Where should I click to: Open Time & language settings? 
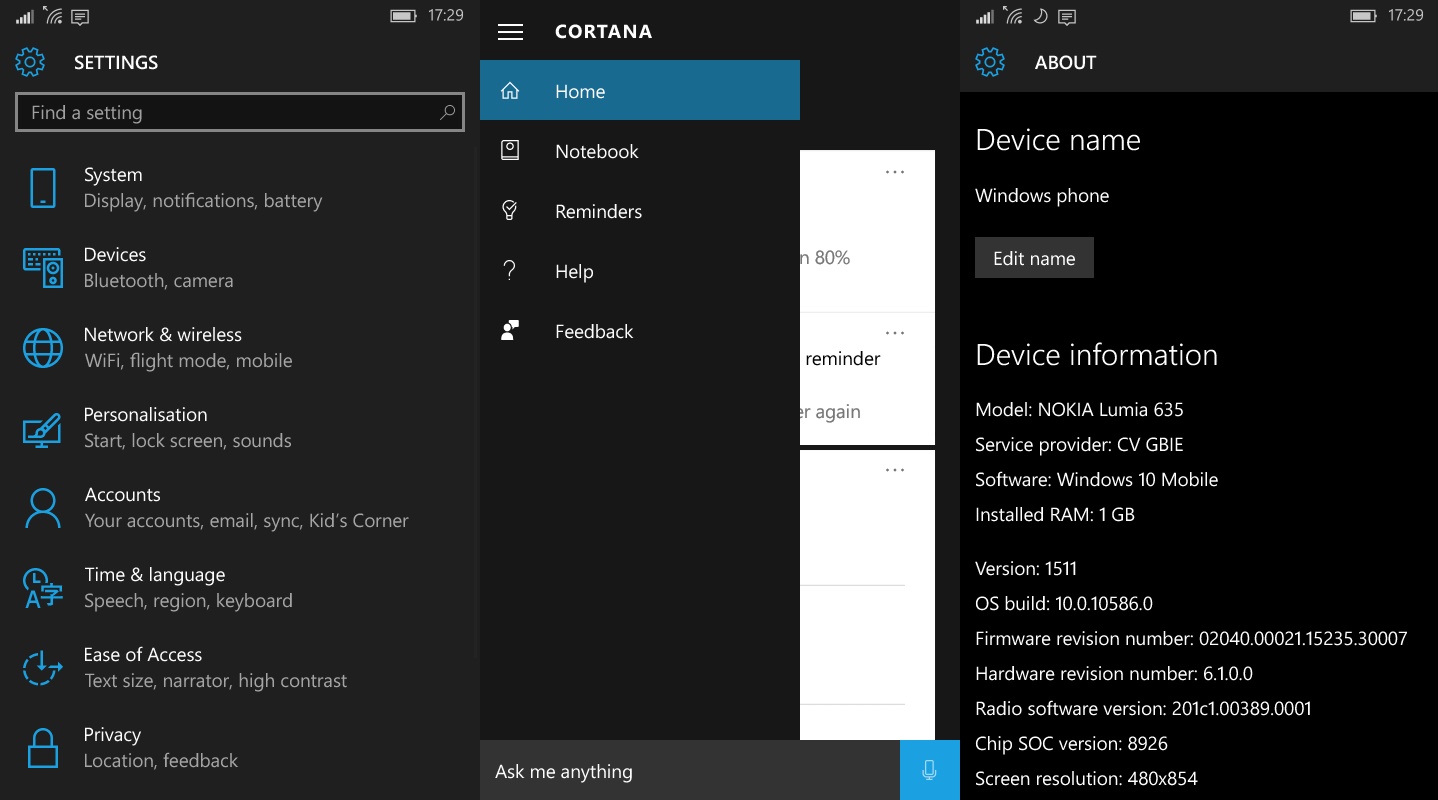240,588
